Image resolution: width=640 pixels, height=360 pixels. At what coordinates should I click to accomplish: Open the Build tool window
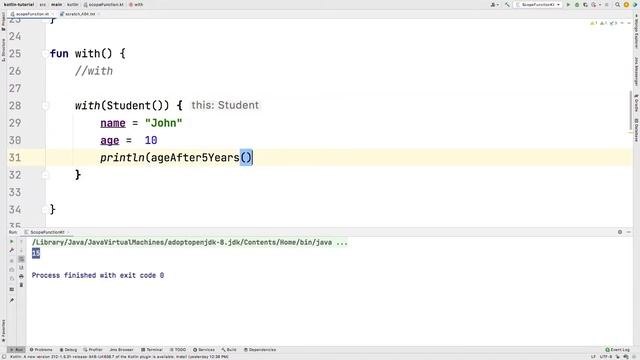(x=229, y=350)
